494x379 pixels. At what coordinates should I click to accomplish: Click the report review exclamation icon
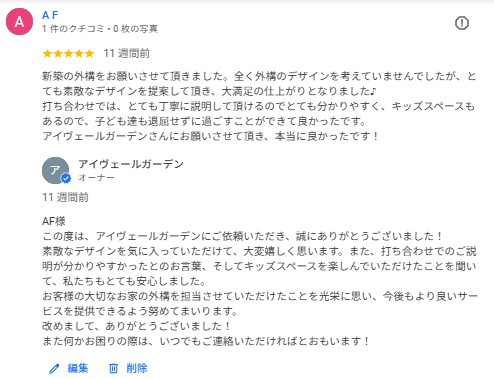click(462, 23)
